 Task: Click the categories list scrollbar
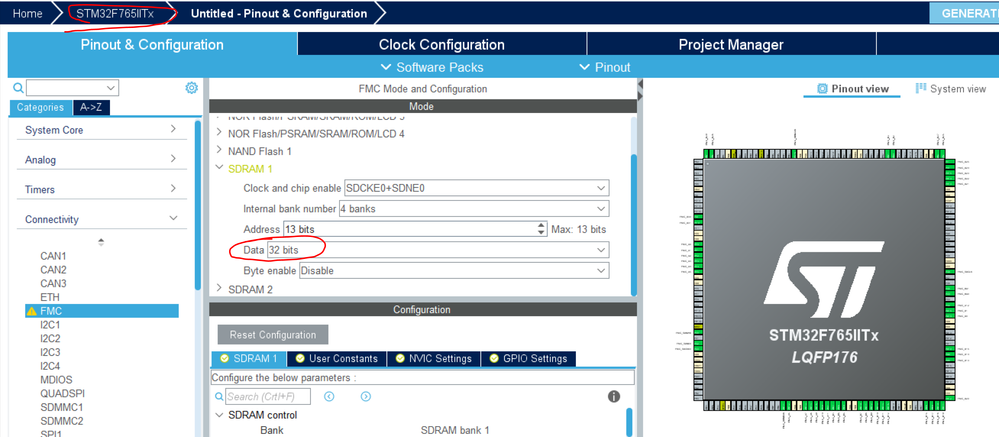(198, 204)
